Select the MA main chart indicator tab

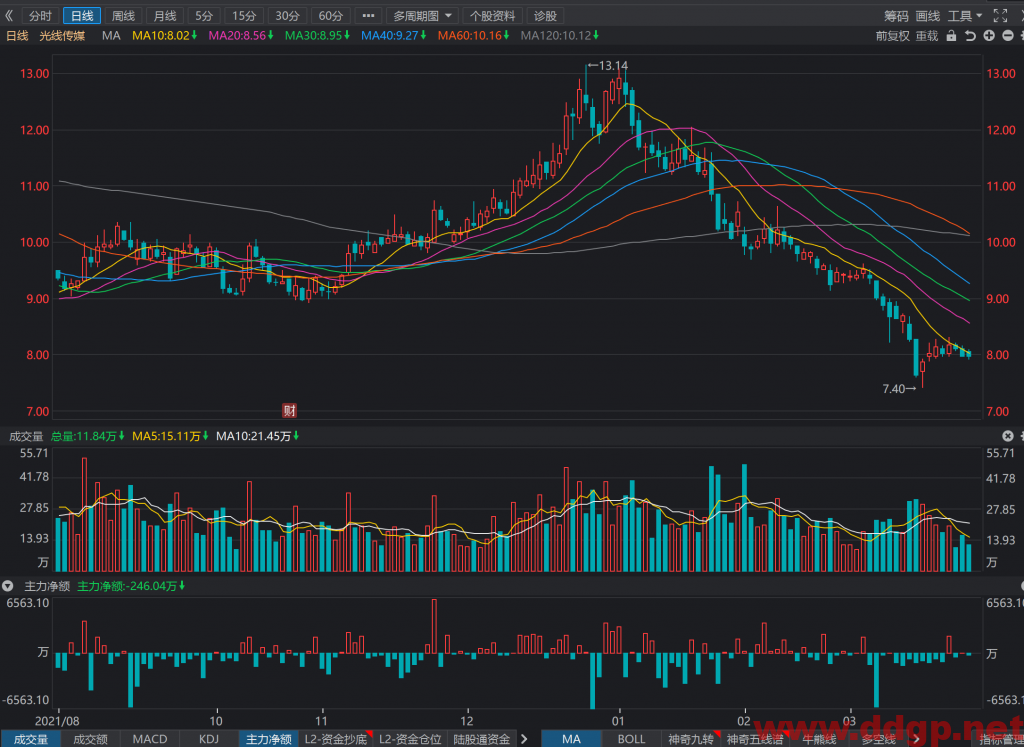pos(571,739)
